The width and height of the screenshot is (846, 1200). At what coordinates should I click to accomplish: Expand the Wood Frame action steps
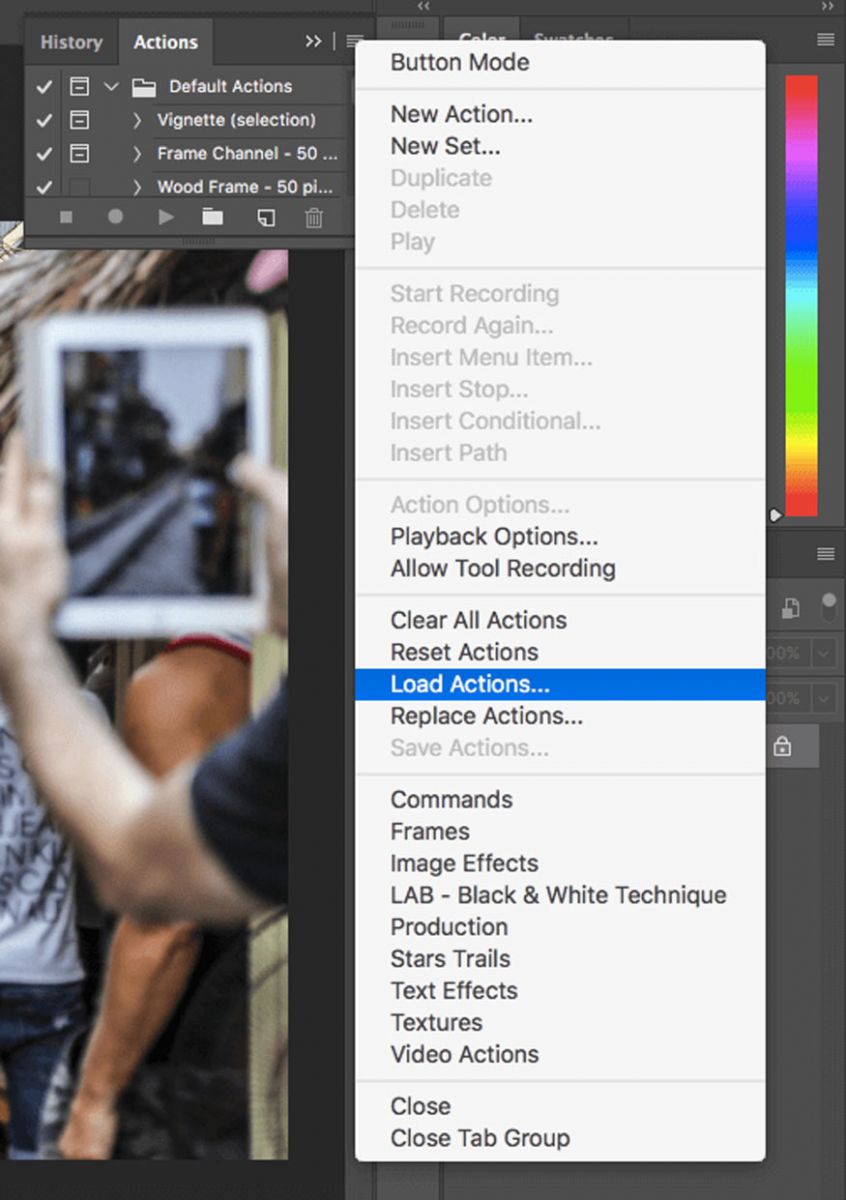point(137,187)
